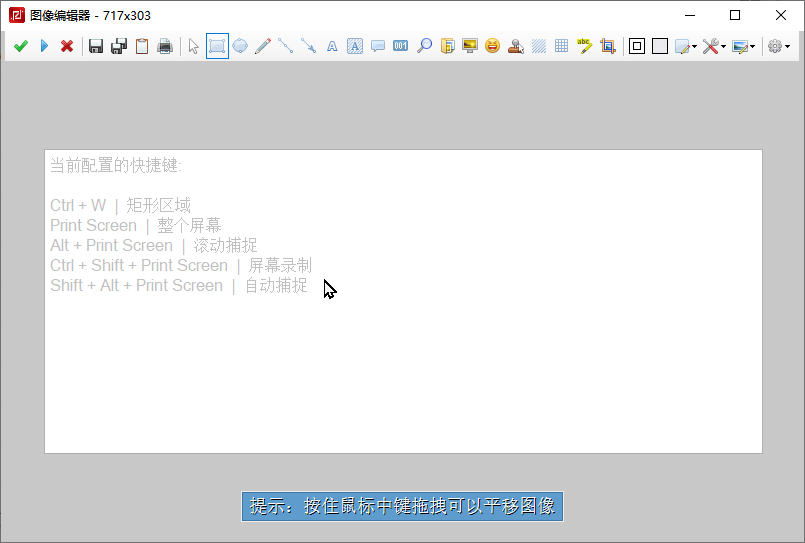Choose Save As via the double-floppy icon

(x=119, y=46)
